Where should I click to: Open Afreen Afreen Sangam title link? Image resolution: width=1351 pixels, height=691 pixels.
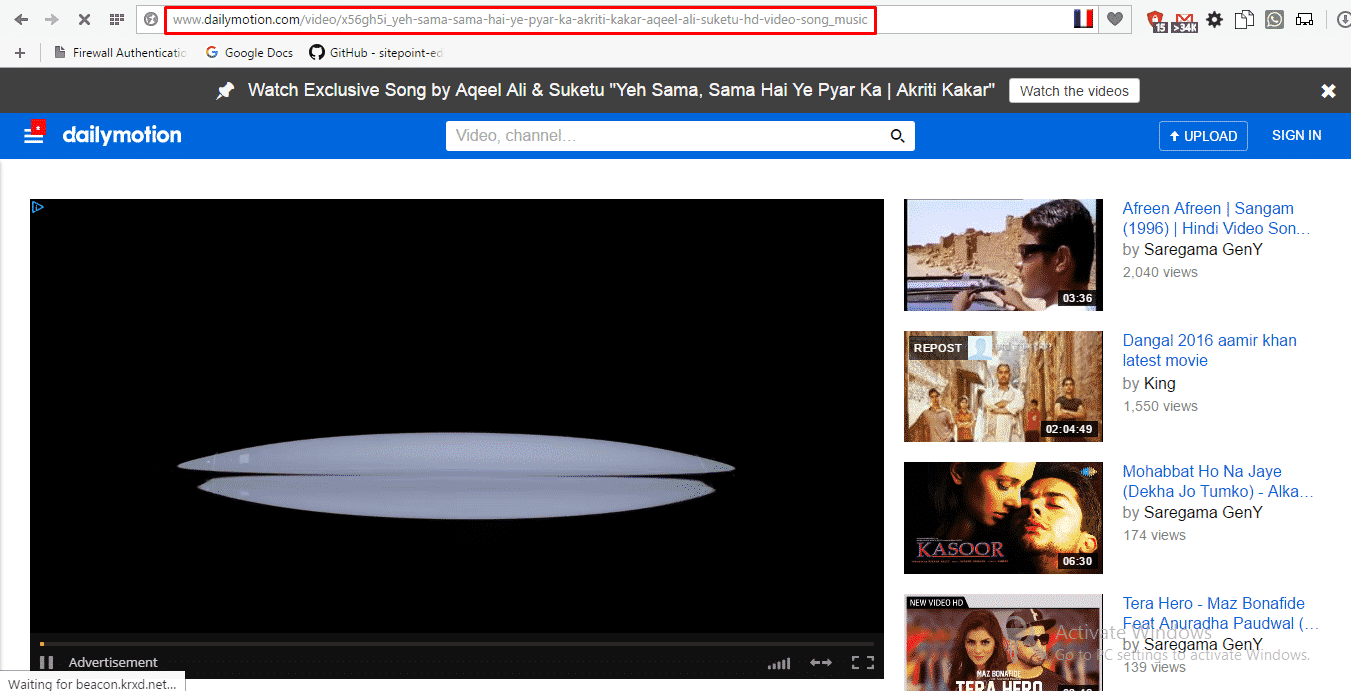click(x=1216, y=218)
